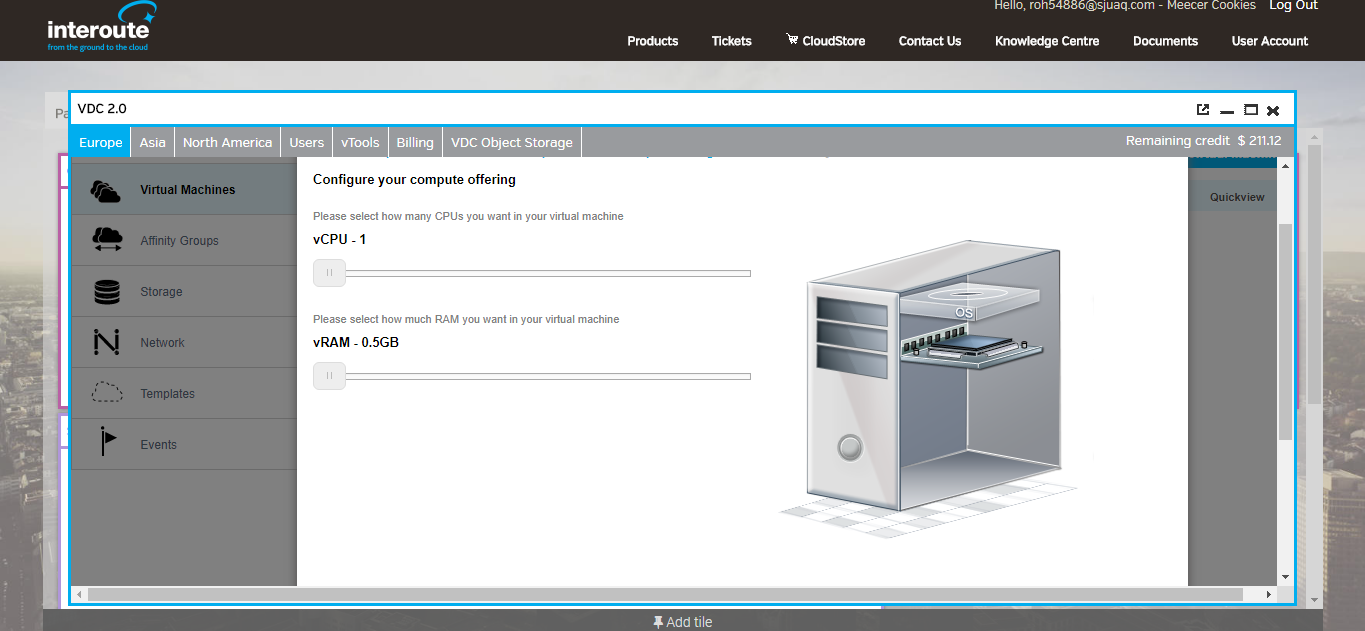The height and width of the screenshot is (631, 1365).
Task: Open the Tickets menu
Action: pos(732,41)
